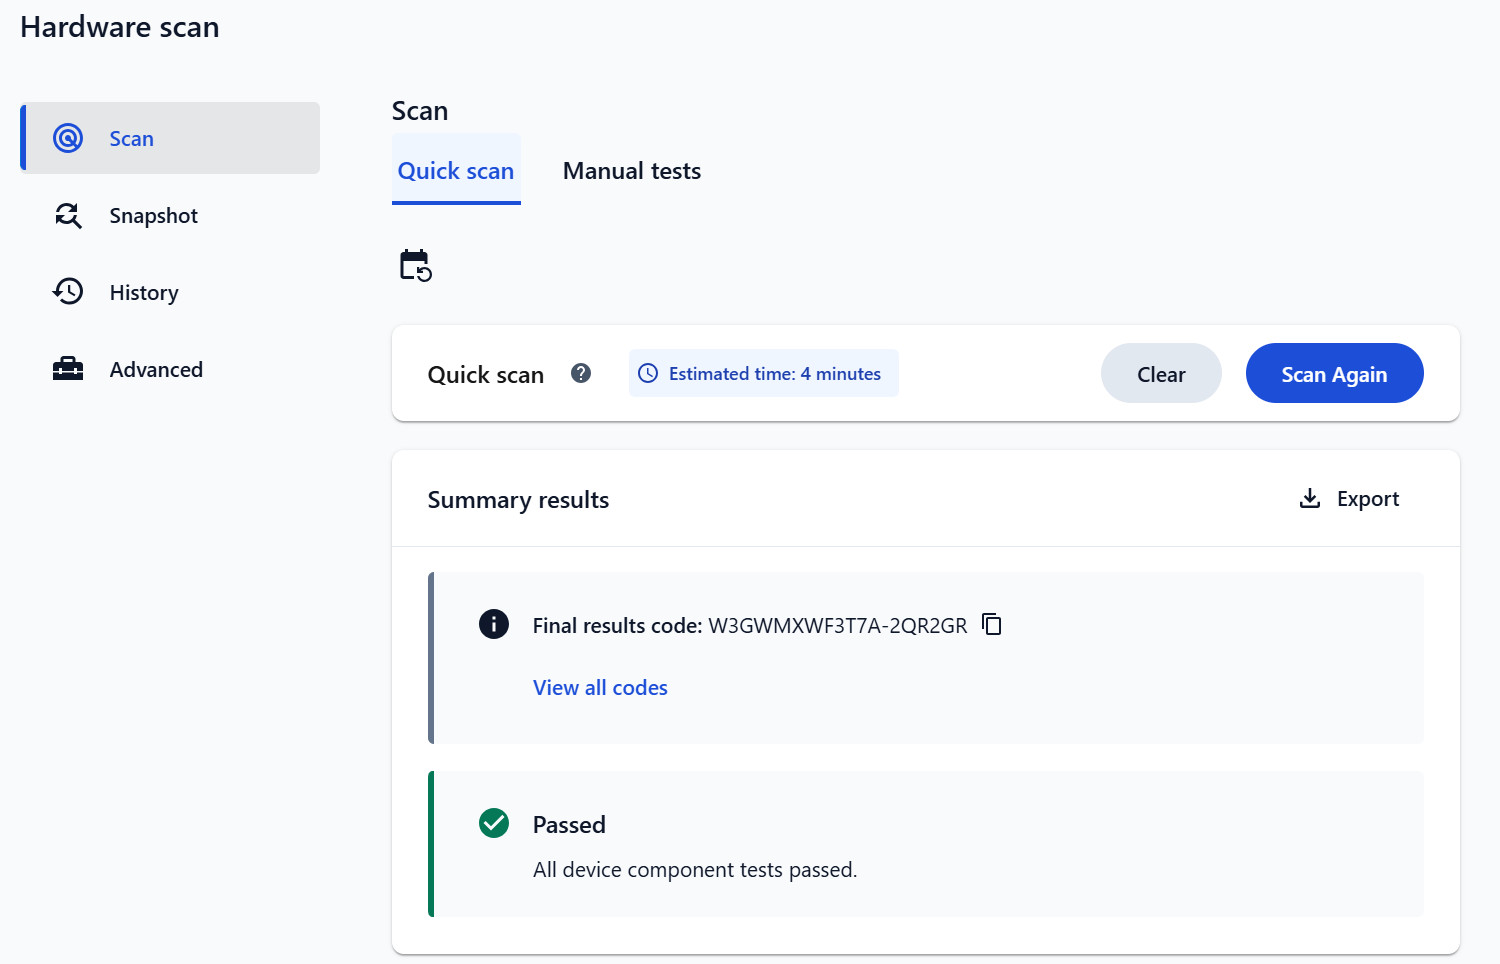1500x964 pixels.
Task: Click the info icon beside Final results code
Action: pyautogui.click(x=494, y=624)
